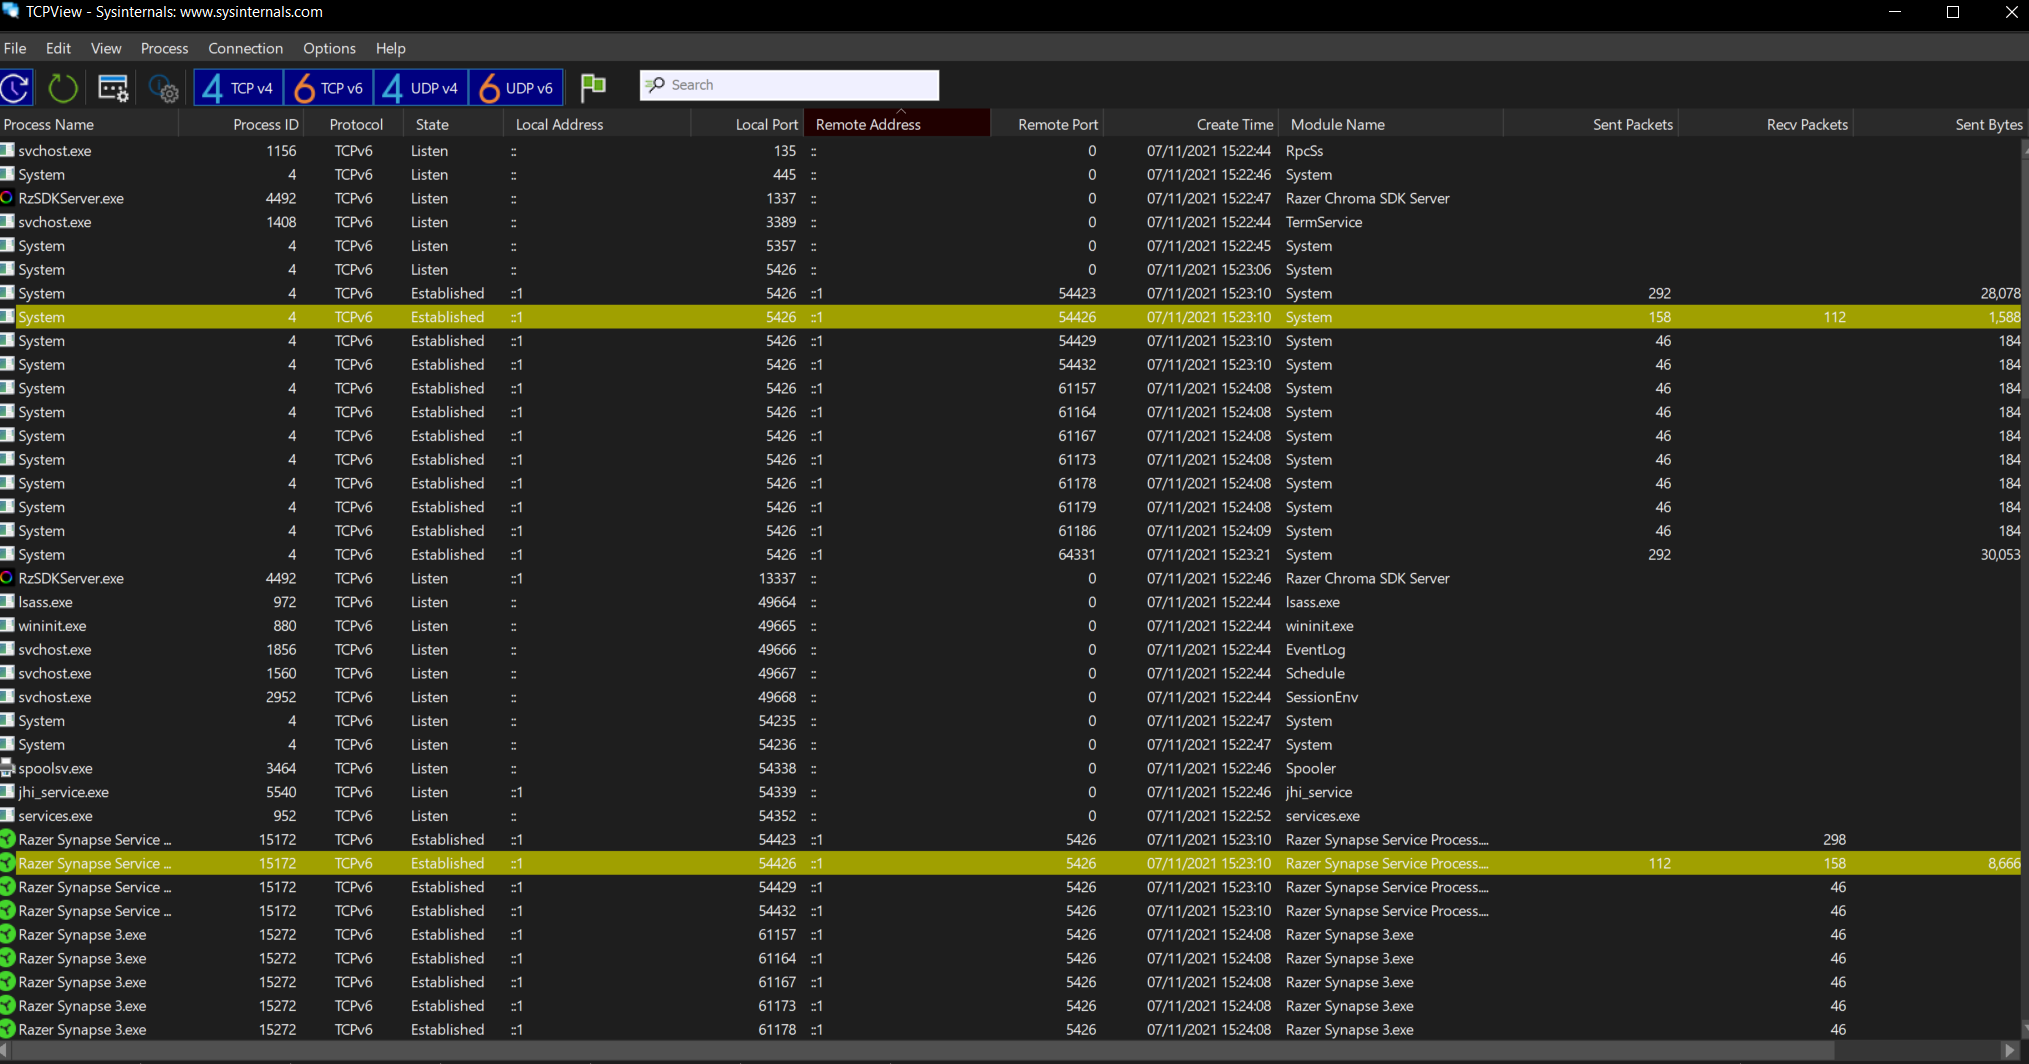2029x1064 pixels.
Task: Click services.exe process icon
Action: pyautogui.click(x=7, y=816)
